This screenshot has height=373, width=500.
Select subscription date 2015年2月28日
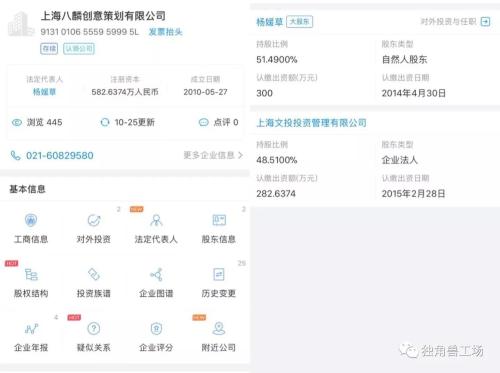coord(413,194)
